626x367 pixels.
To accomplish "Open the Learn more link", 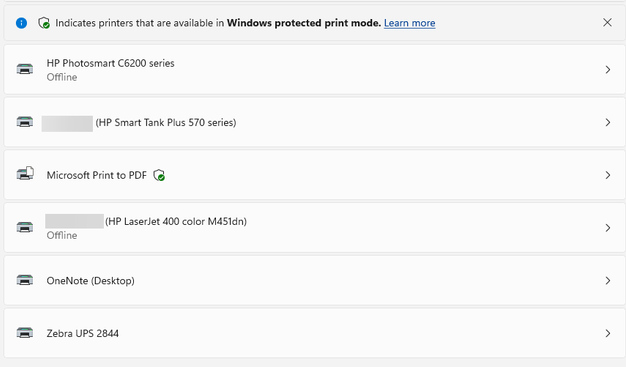I will 410,23.
